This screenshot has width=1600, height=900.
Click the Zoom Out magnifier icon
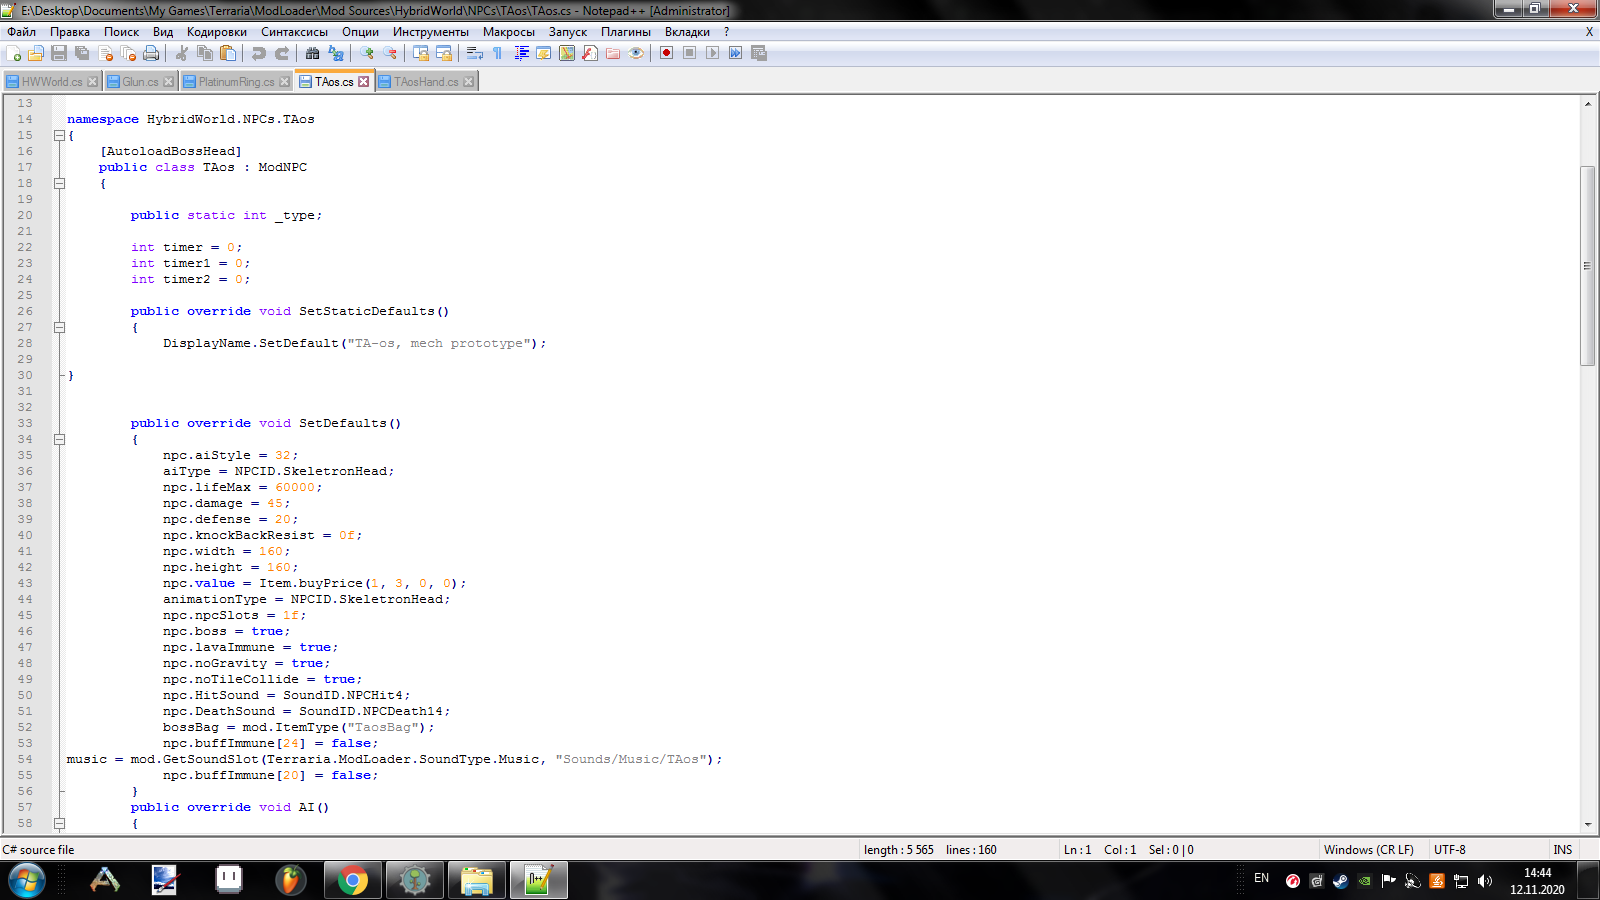click(x=390, y=53)
